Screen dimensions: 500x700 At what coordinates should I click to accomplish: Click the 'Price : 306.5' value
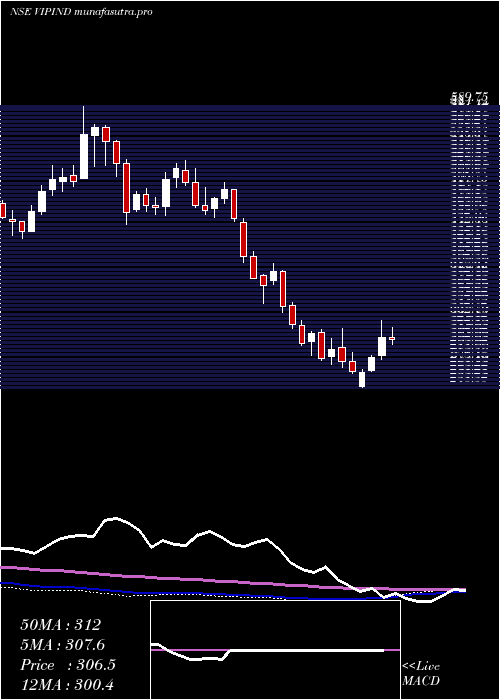68,665
